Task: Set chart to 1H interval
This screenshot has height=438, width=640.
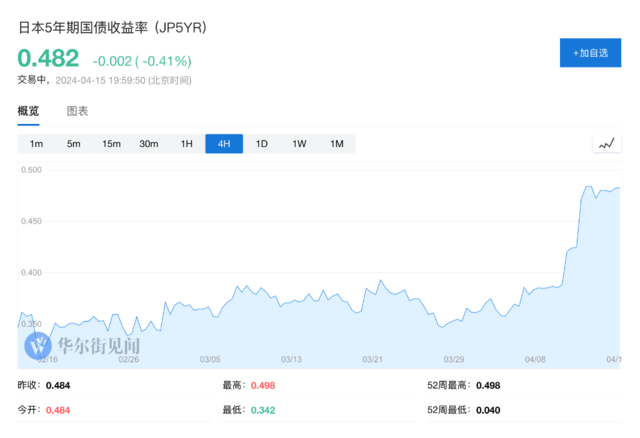Action: (186, 144)
